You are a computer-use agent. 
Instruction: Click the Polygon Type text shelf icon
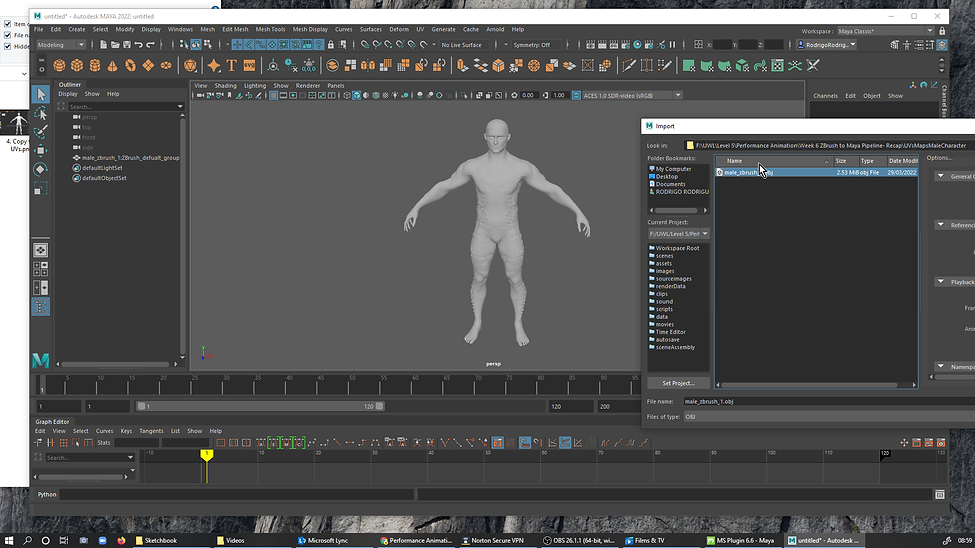(x=231, y=65)
